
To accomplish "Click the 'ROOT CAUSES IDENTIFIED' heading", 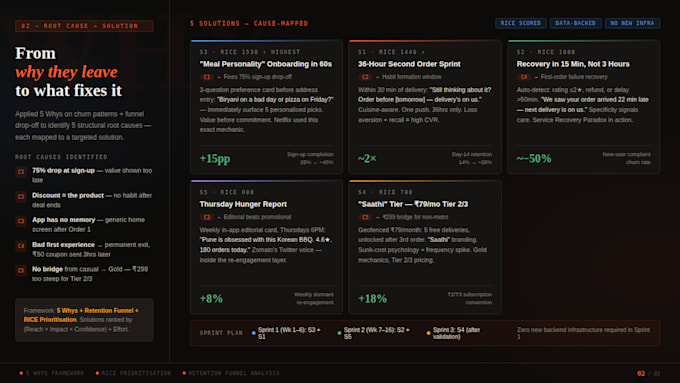I will pyautogui.click(x=61, y=157).
